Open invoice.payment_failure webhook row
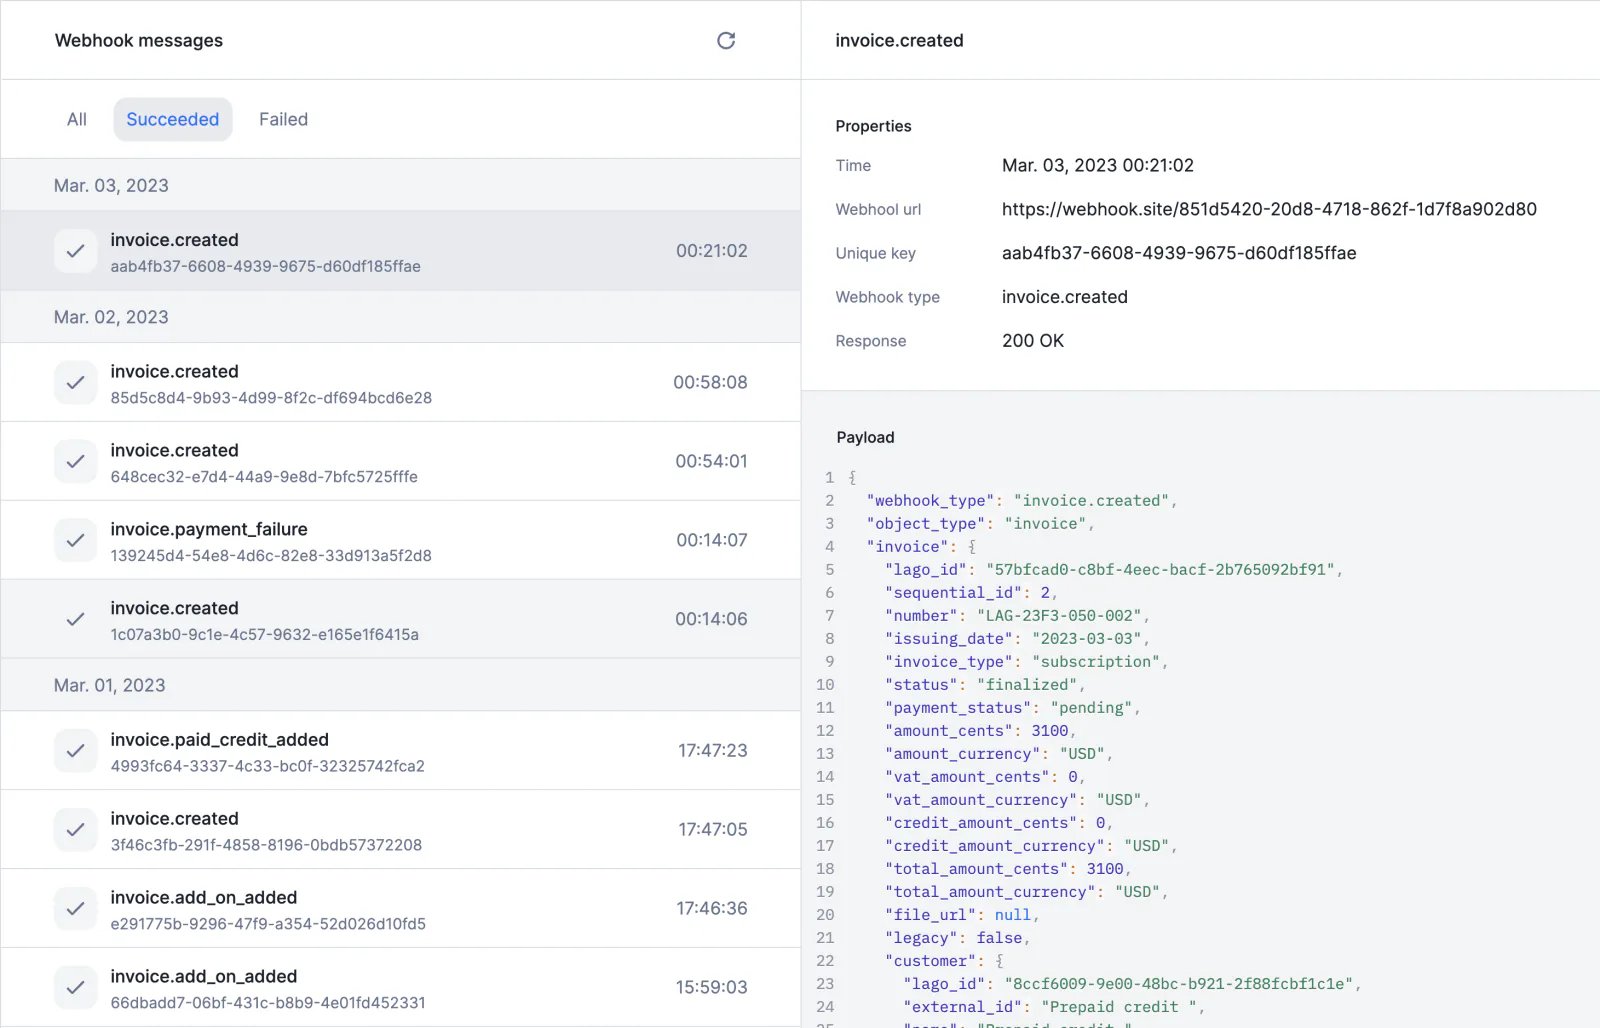Image resolution: width=1600 pixels, height=1028 pixels. 401,541
